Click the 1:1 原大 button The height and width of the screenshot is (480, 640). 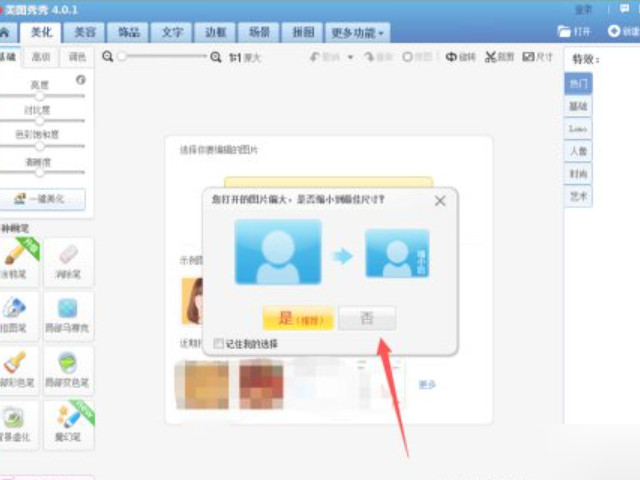[245, 58]
